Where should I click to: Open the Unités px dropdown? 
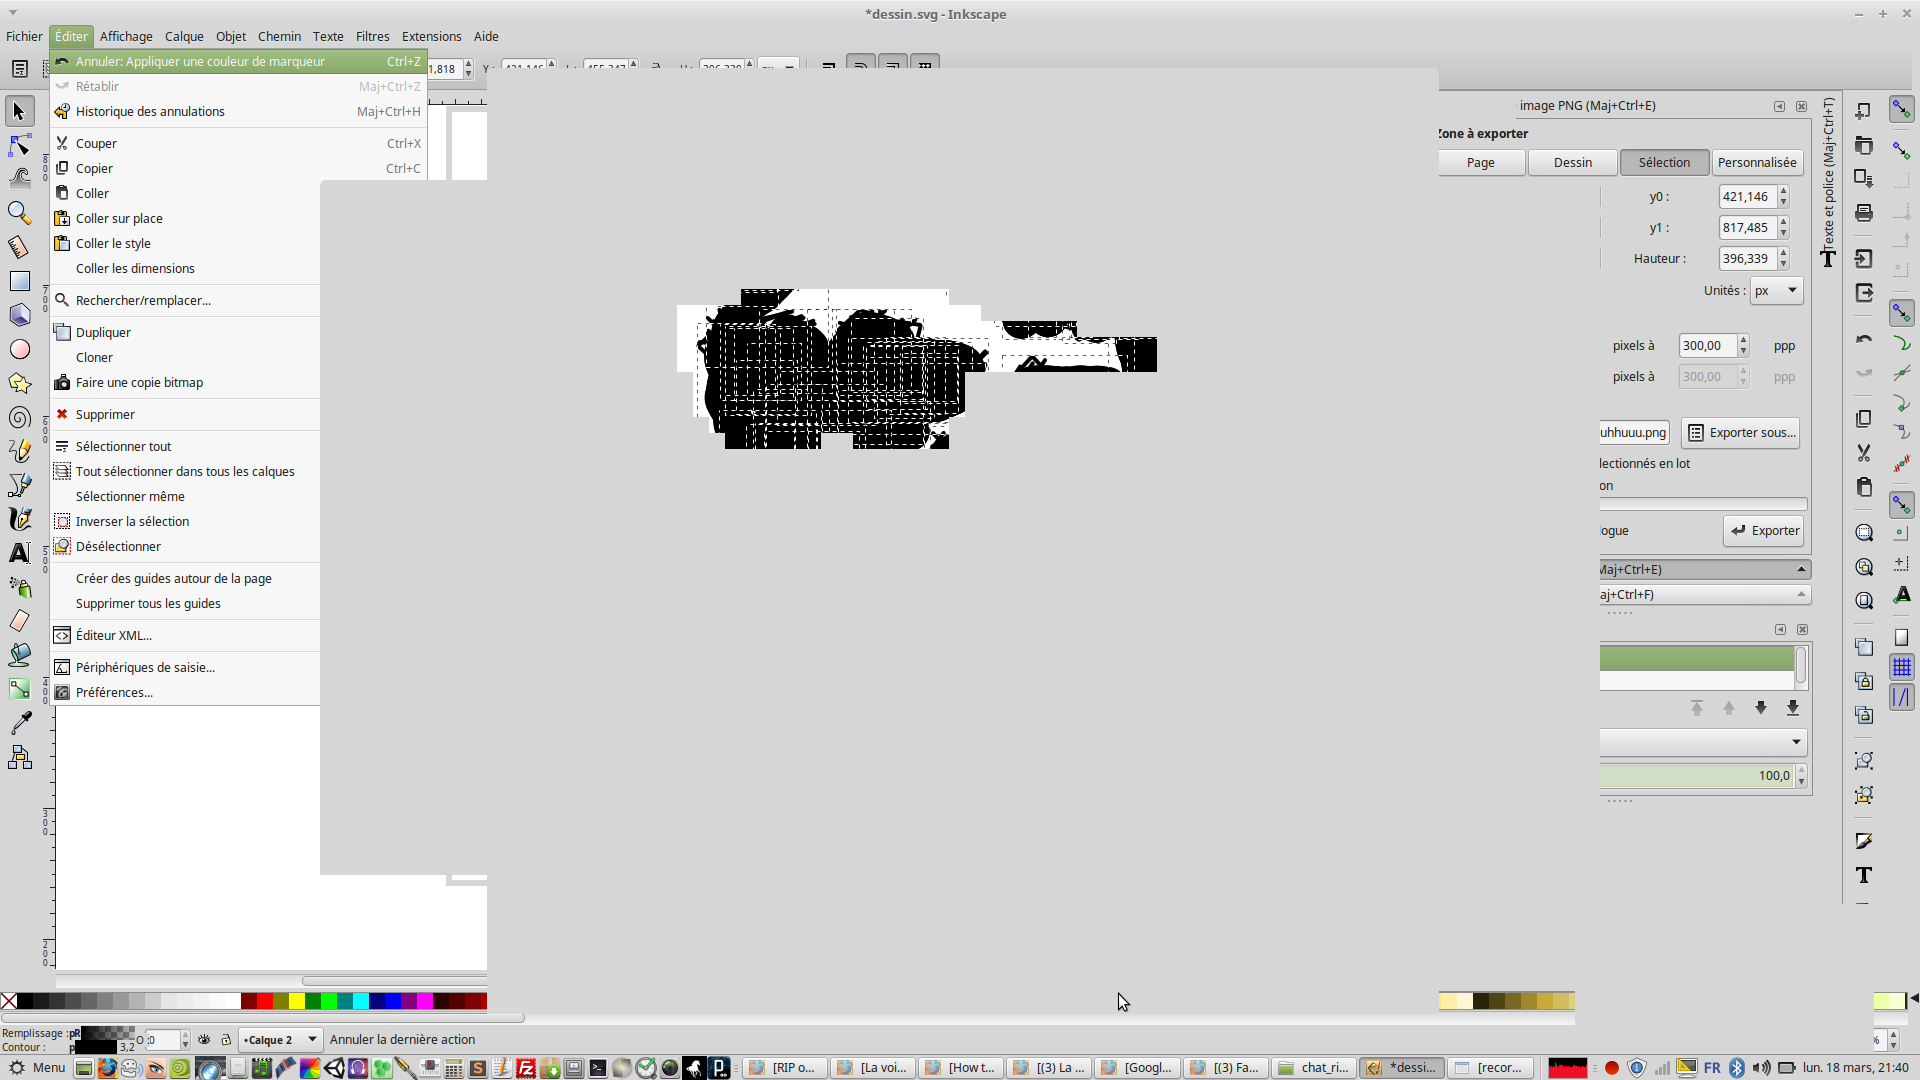[1776, 291]
